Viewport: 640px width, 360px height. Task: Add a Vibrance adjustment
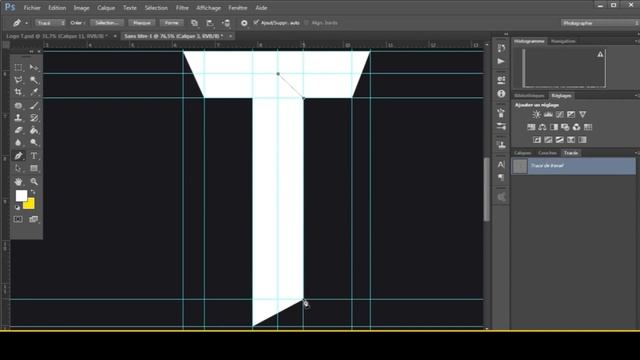(582, 115)
